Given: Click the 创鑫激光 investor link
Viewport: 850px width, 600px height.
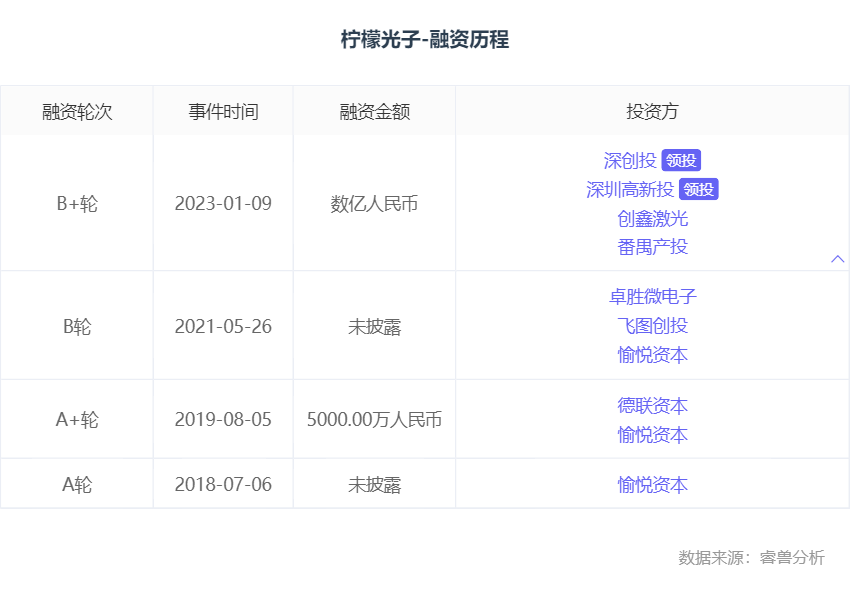Looking at the screenshot, I should pyautogui.click(x=653, y=219).
